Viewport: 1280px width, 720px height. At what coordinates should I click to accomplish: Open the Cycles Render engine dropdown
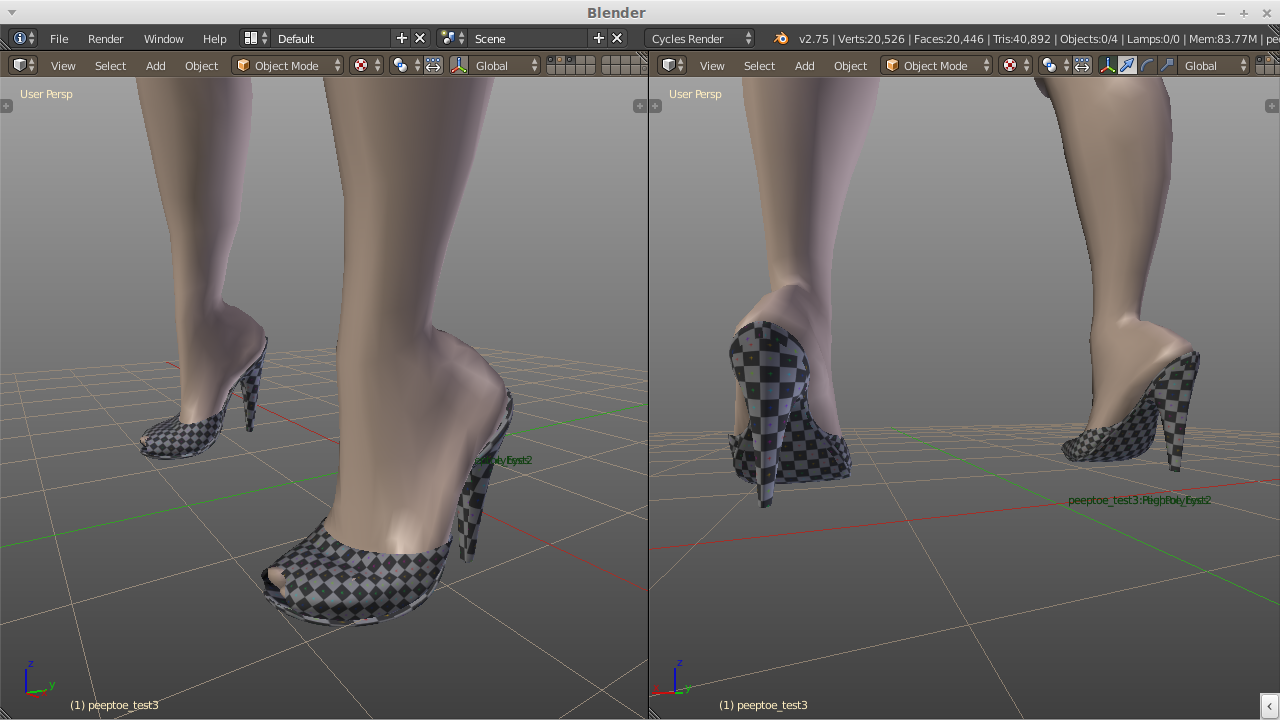701,38
